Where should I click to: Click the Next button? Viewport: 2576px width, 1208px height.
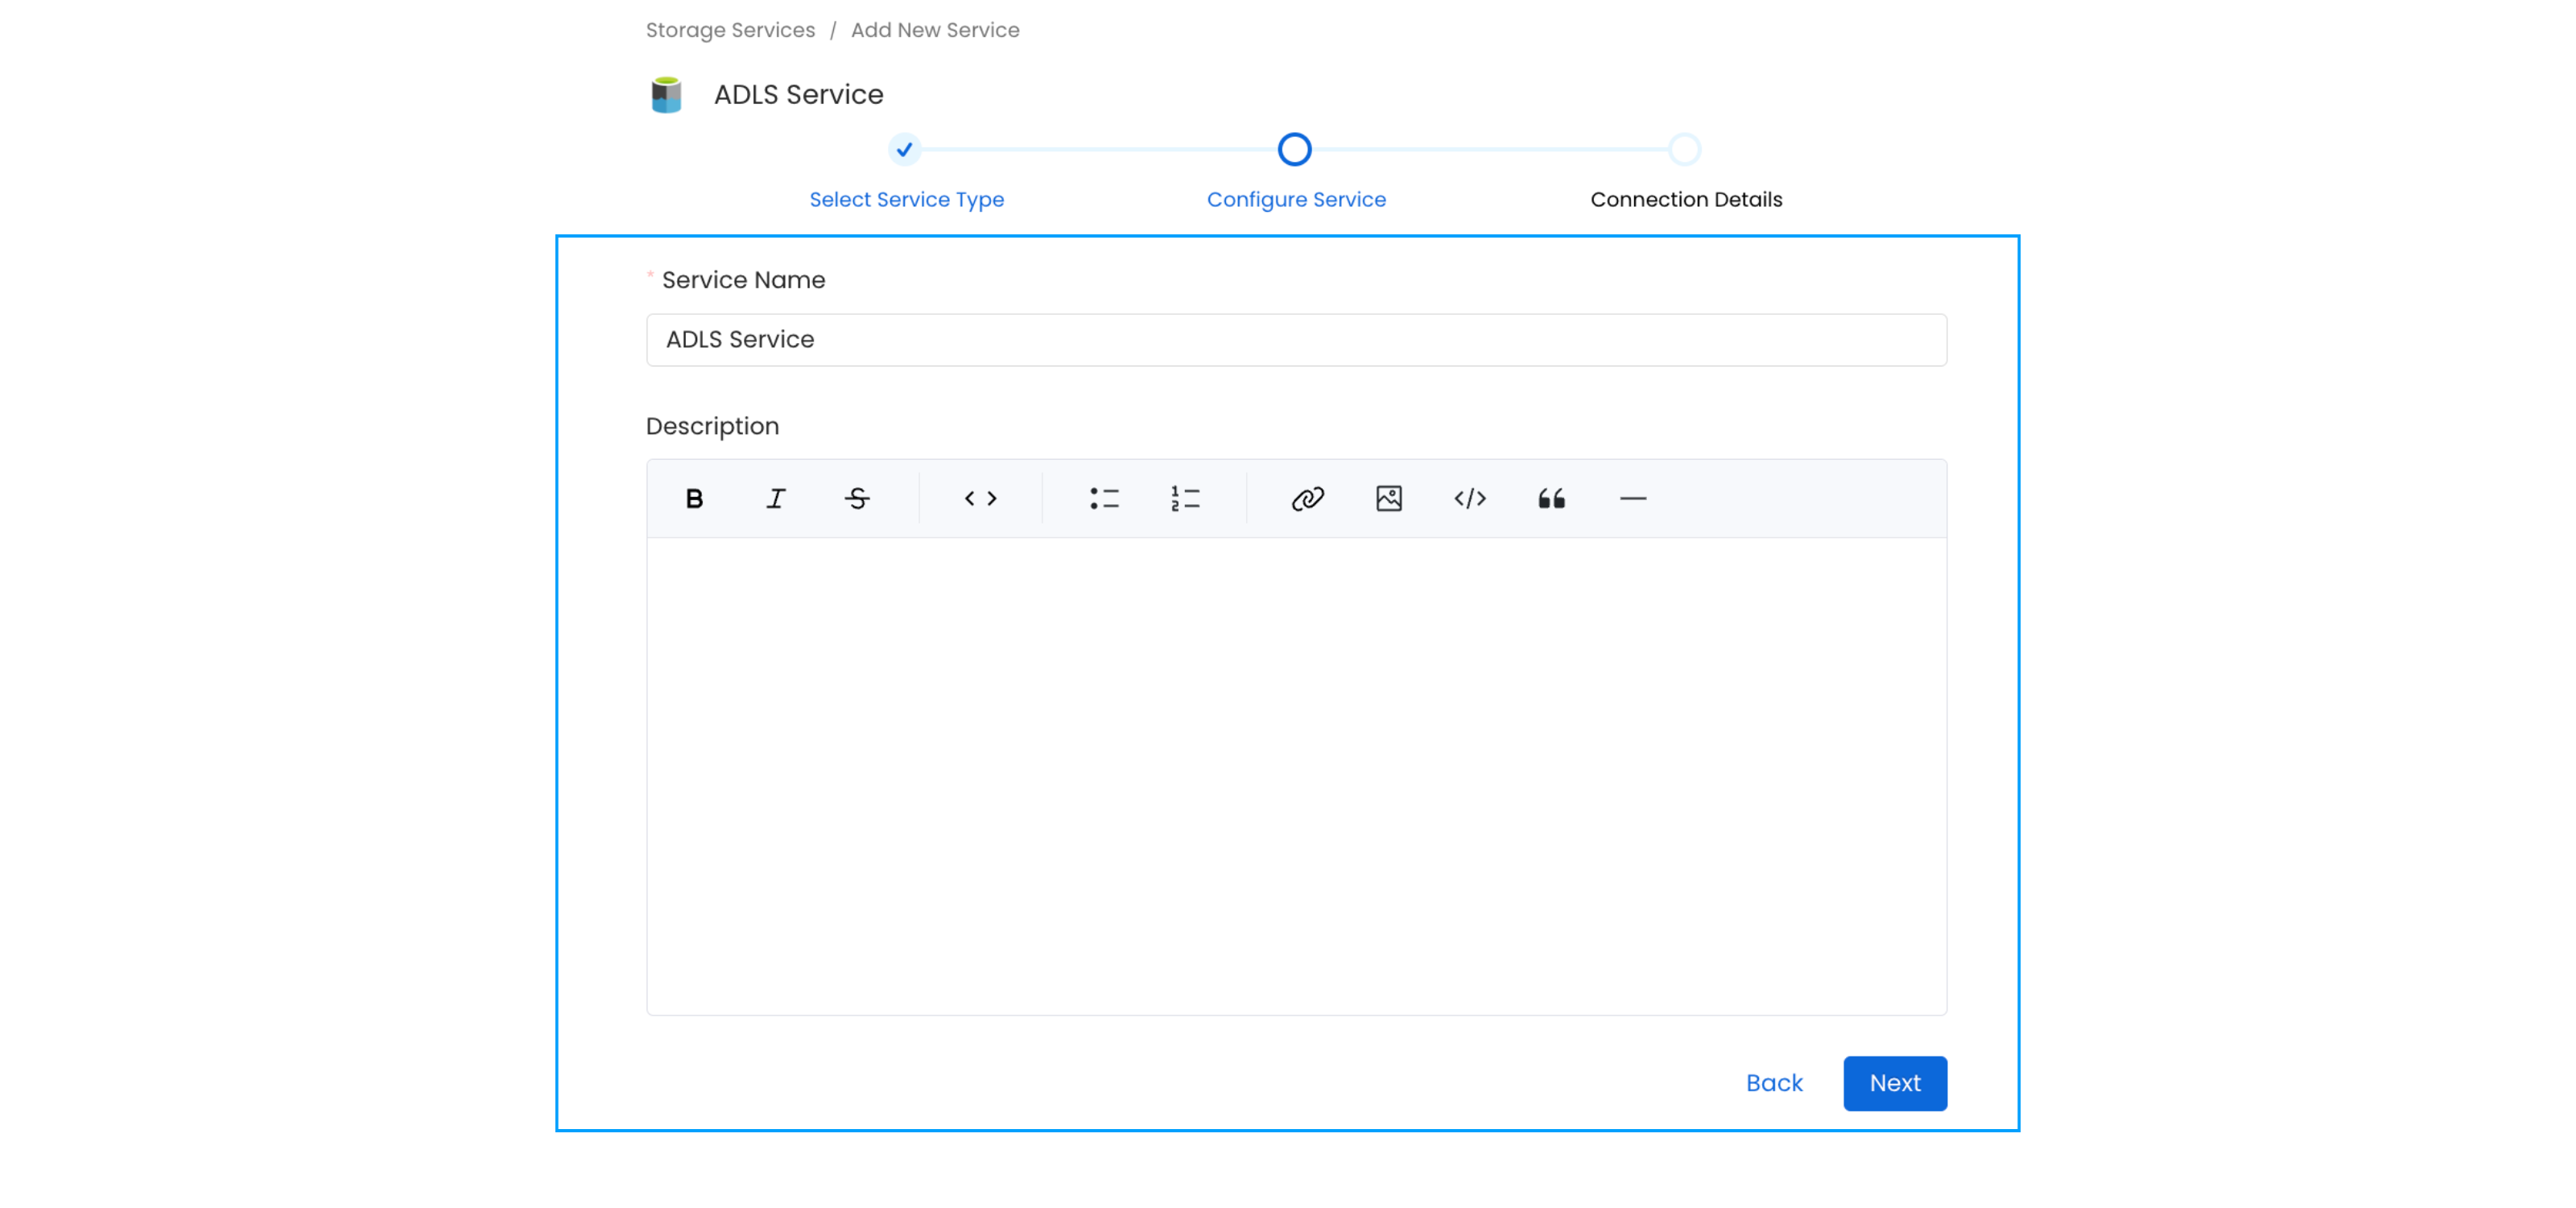[x=1894, y=1083]
